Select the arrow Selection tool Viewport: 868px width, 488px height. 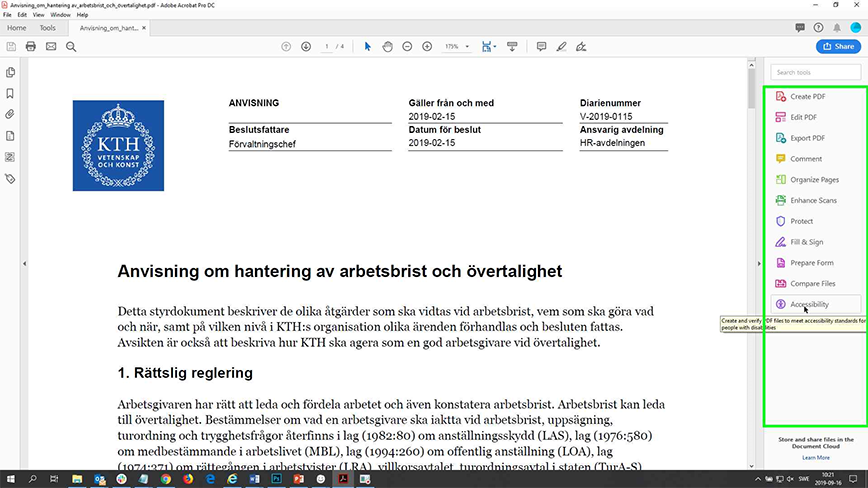point(368,47)
